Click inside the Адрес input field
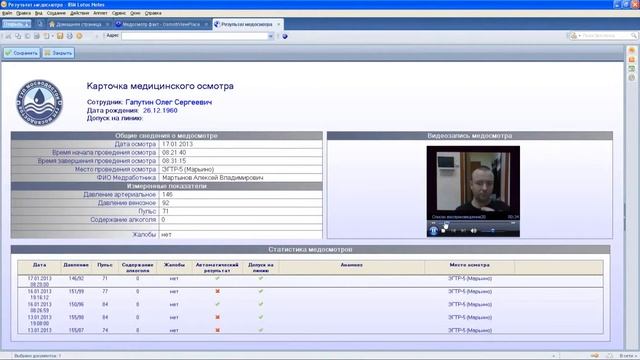The image size is (640, 360). pyautogui.click(x=194, y=36)
